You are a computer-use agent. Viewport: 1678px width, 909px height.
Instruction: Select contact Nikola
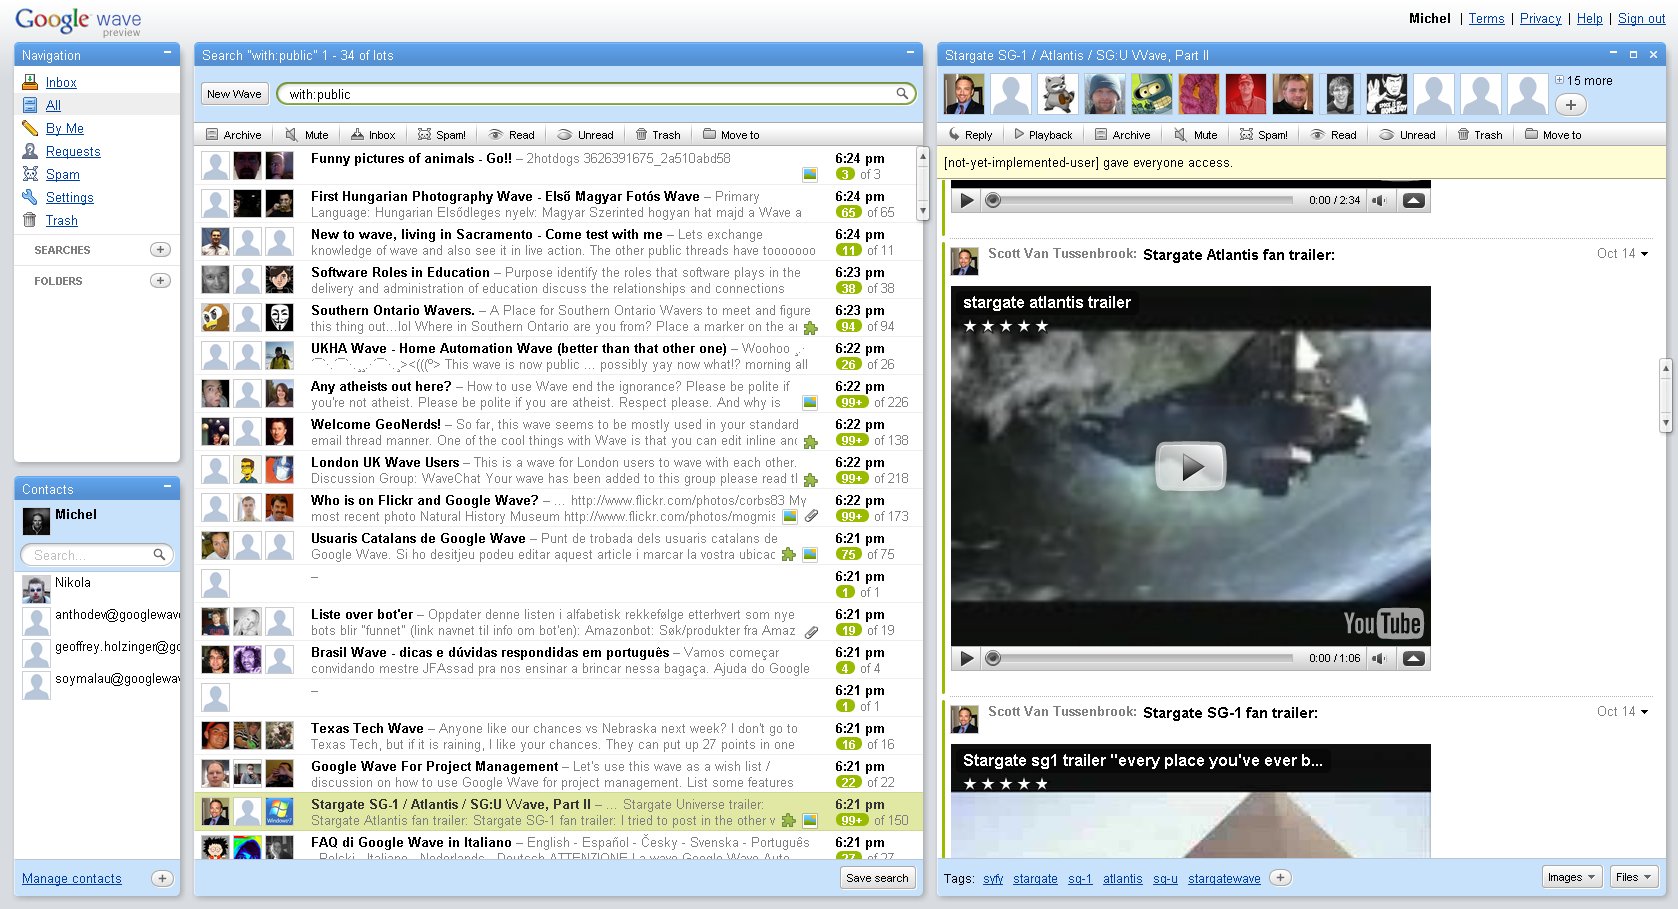[97, 587]
